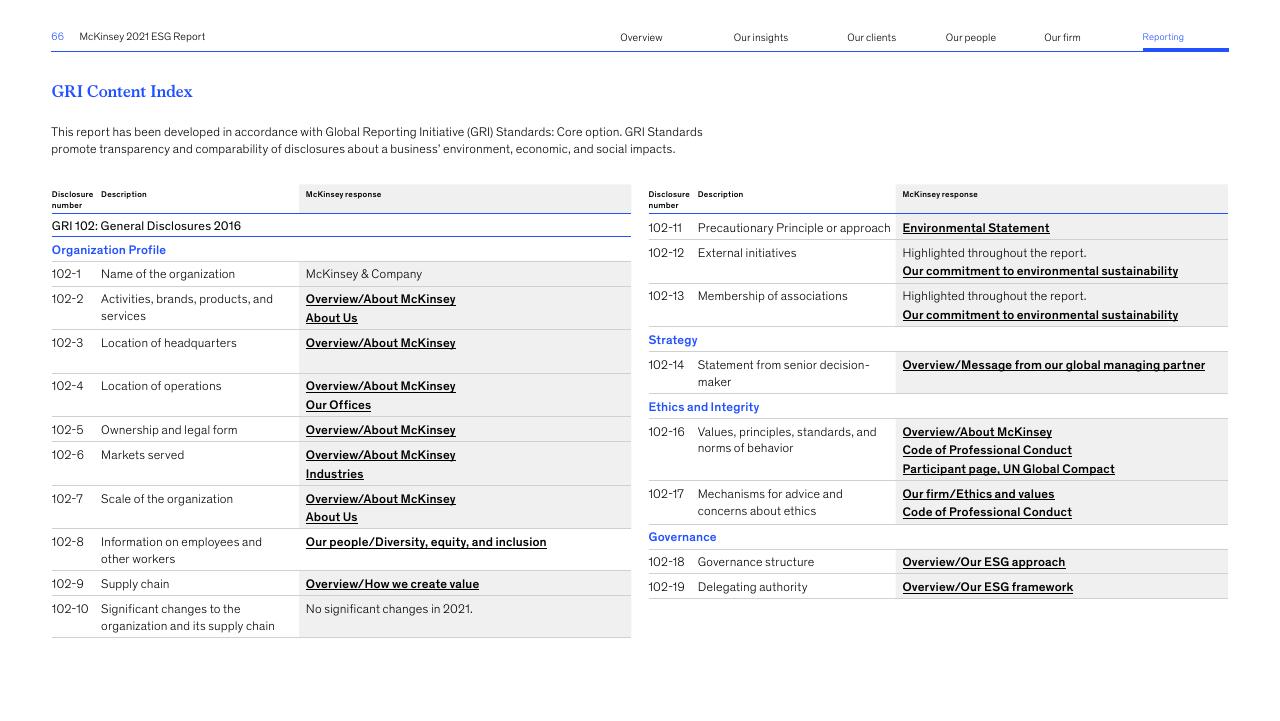1280x721 pixels.
Task: Open the Overview/Our ESG approach link
Action: 984,562
